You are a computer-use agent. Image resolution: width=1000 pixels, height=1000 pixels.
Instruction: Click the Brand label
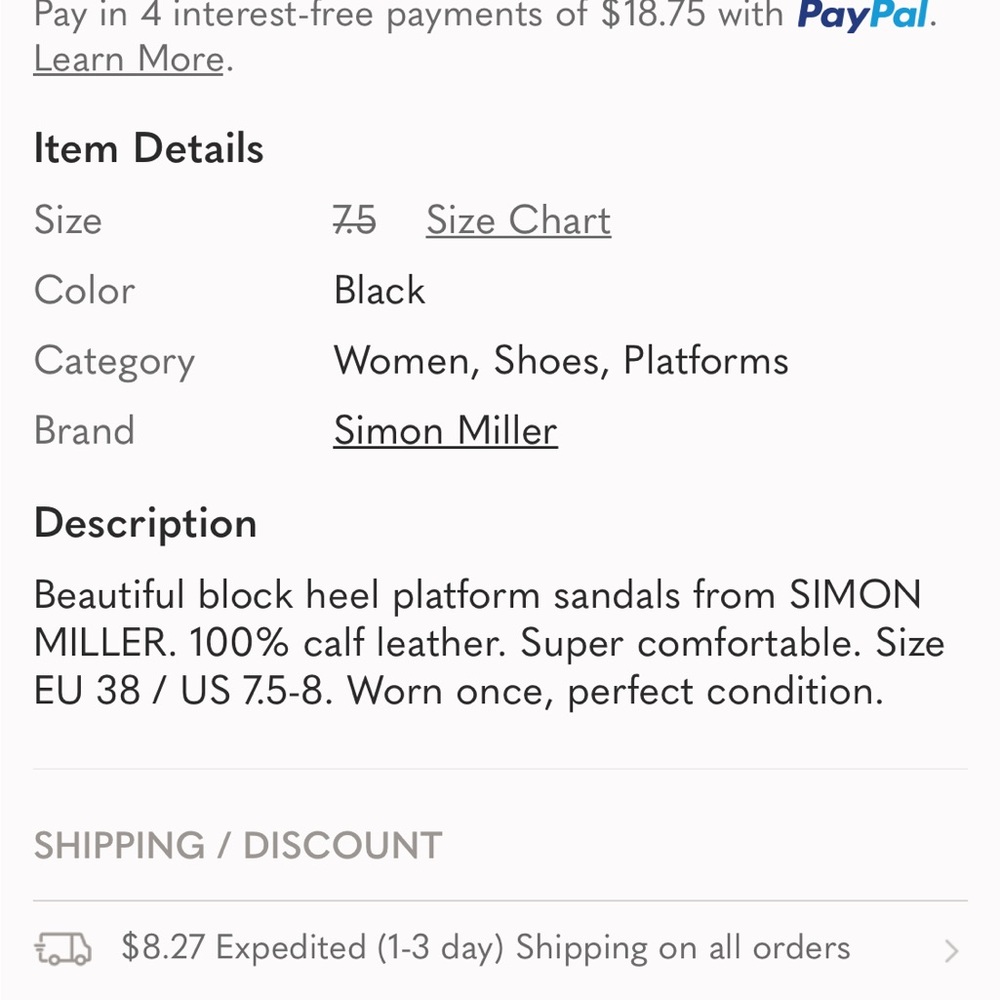pyautogui.click(x=85, y=430)
